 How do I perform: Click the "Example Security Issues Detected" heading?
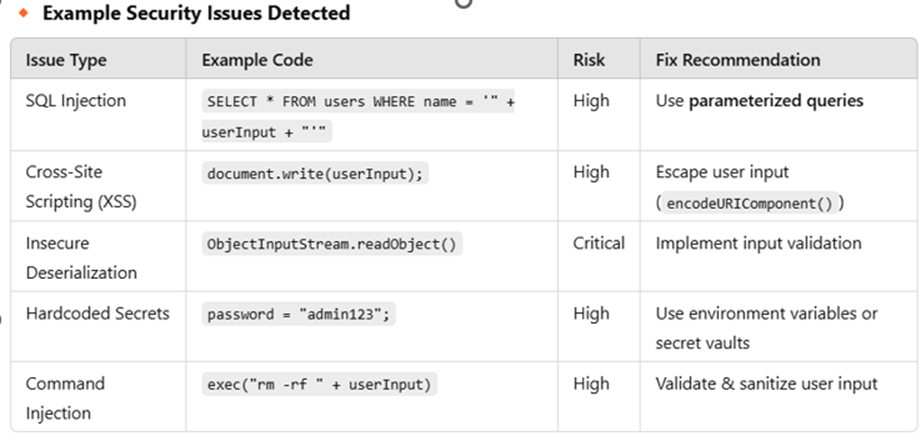click(x=196, y=13)
